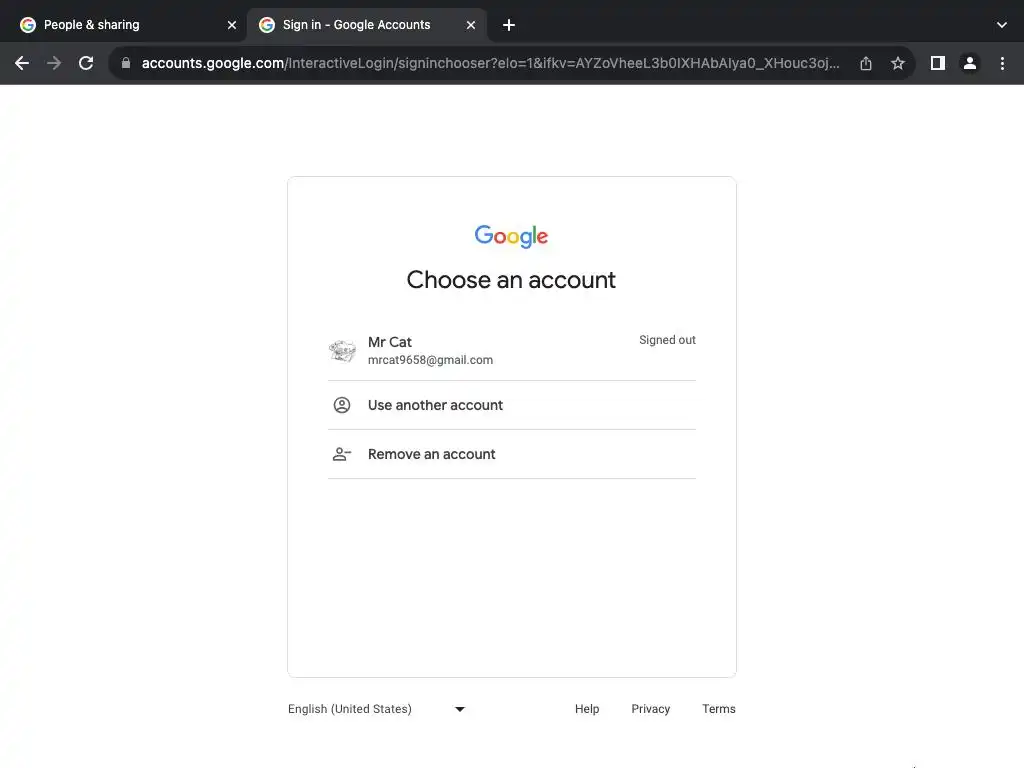Open the Chrome three-dot menu
Image resolution: width=1024 pixels, height=768 pixels.
tap(1002, 63)
